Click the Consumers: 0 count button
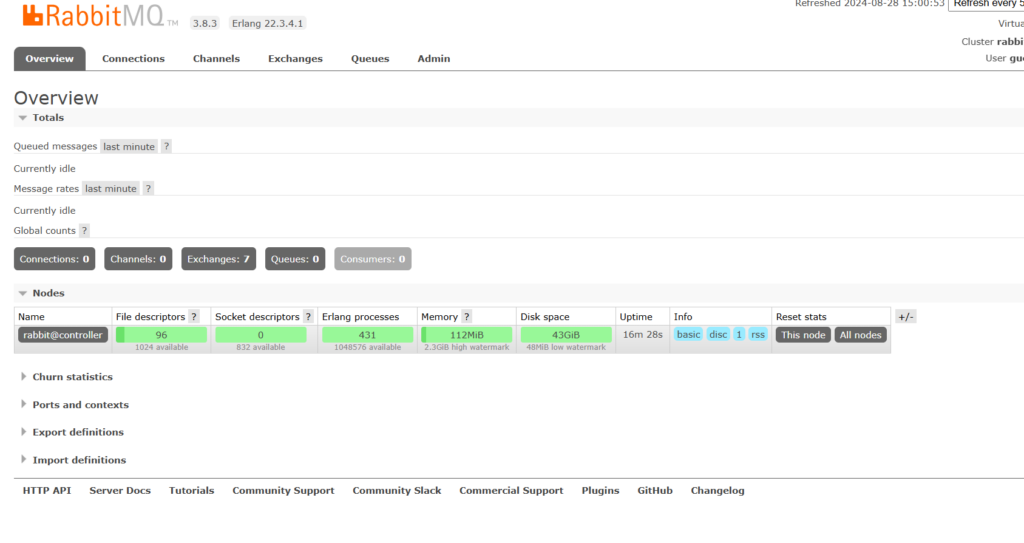1024x543 pixels. (372, 259)
